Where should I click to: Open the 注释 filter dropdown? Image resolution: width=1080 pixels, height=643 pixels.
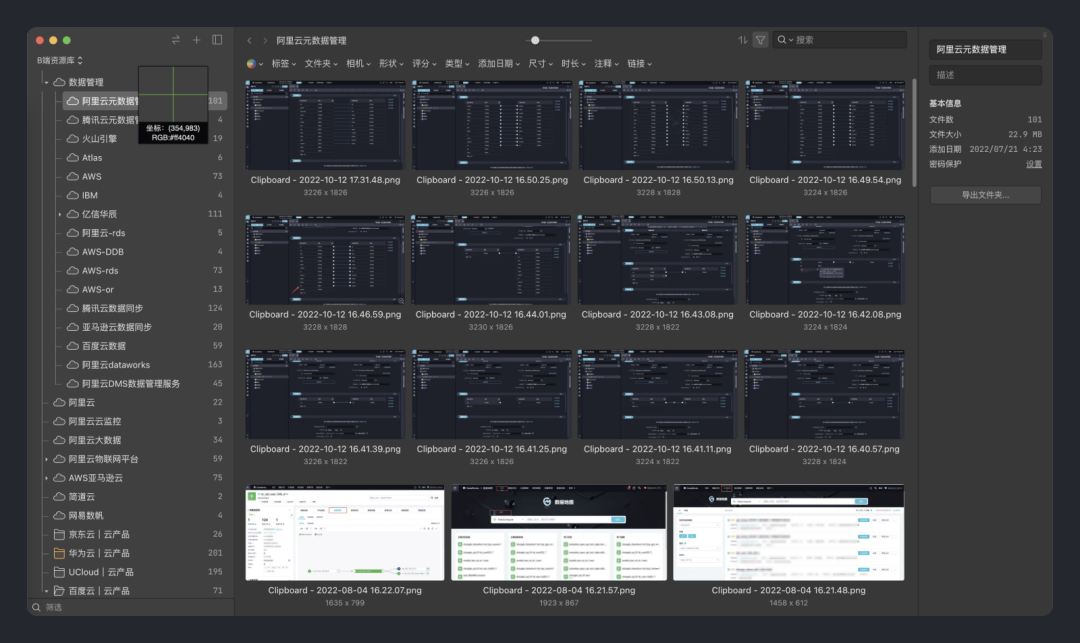tap(606, 63)
